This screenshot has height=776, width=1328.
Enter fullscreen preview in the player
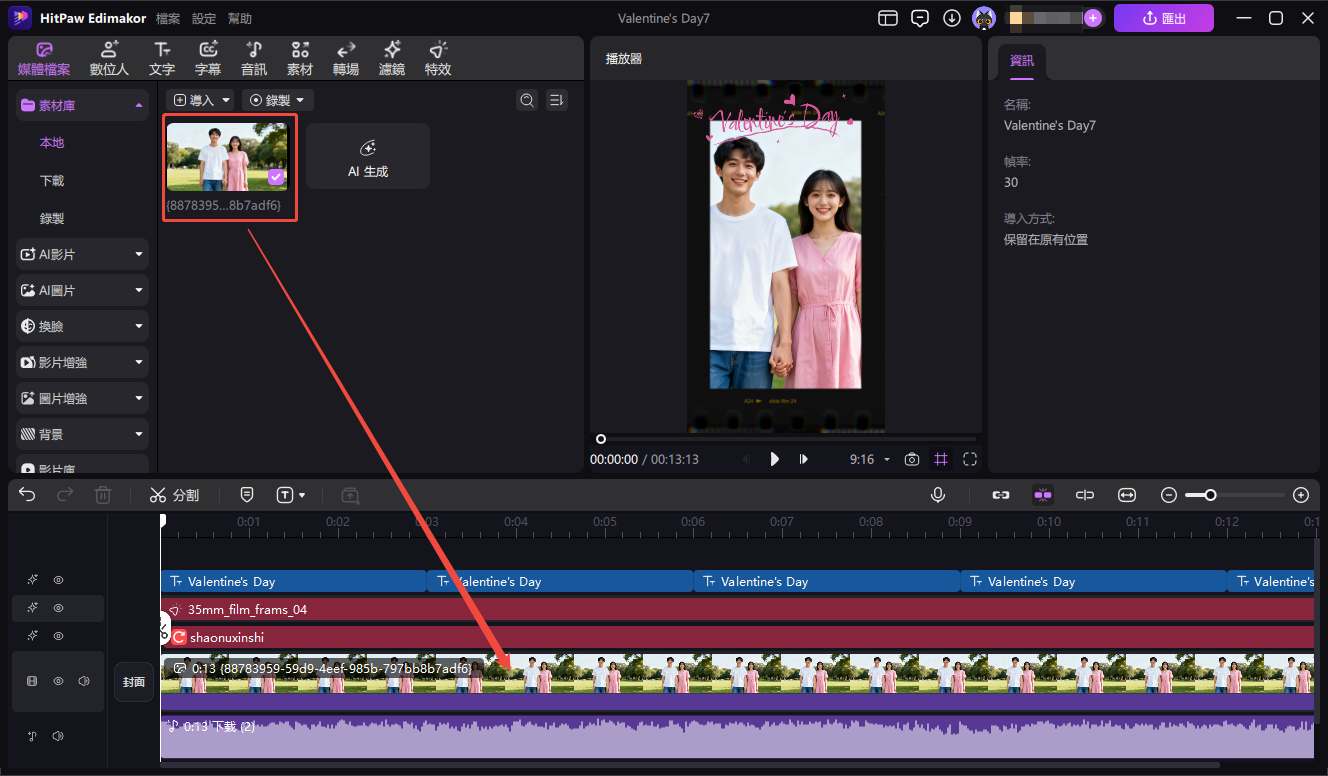pos(969,459)
